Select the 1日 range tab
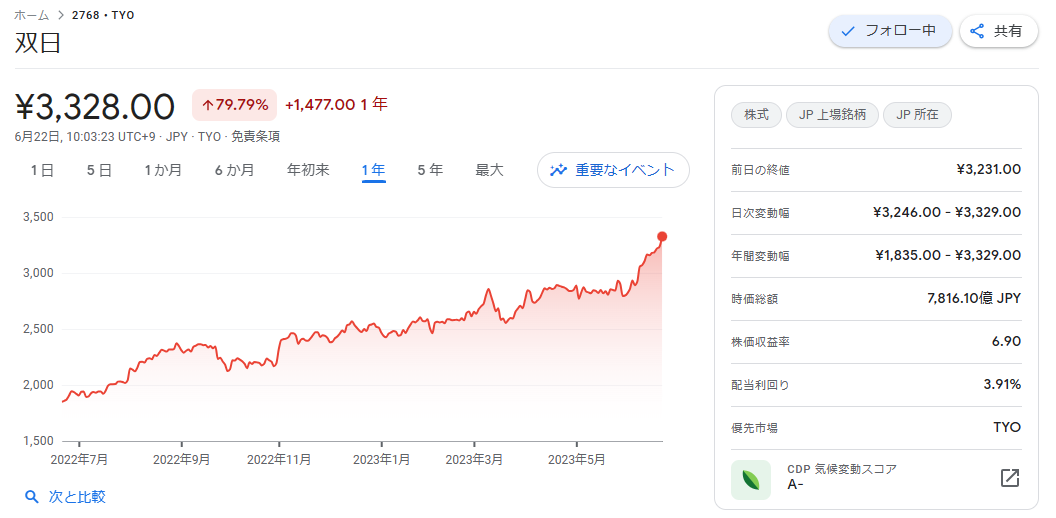The height and width of the screenshot is (518, 1056). (42, 170)
